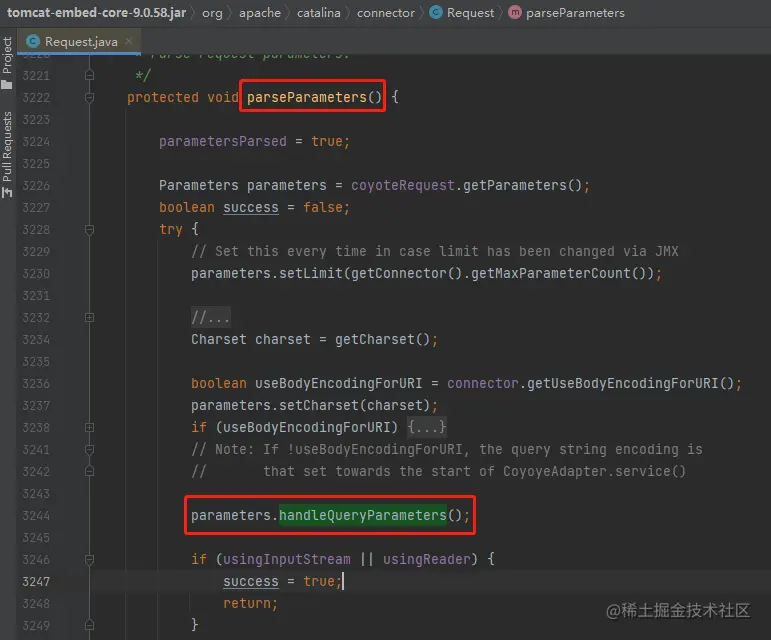The width and height of the screenshot is (771, 640).
Task: Click the comment on line 3229
Action: [435, 252]
